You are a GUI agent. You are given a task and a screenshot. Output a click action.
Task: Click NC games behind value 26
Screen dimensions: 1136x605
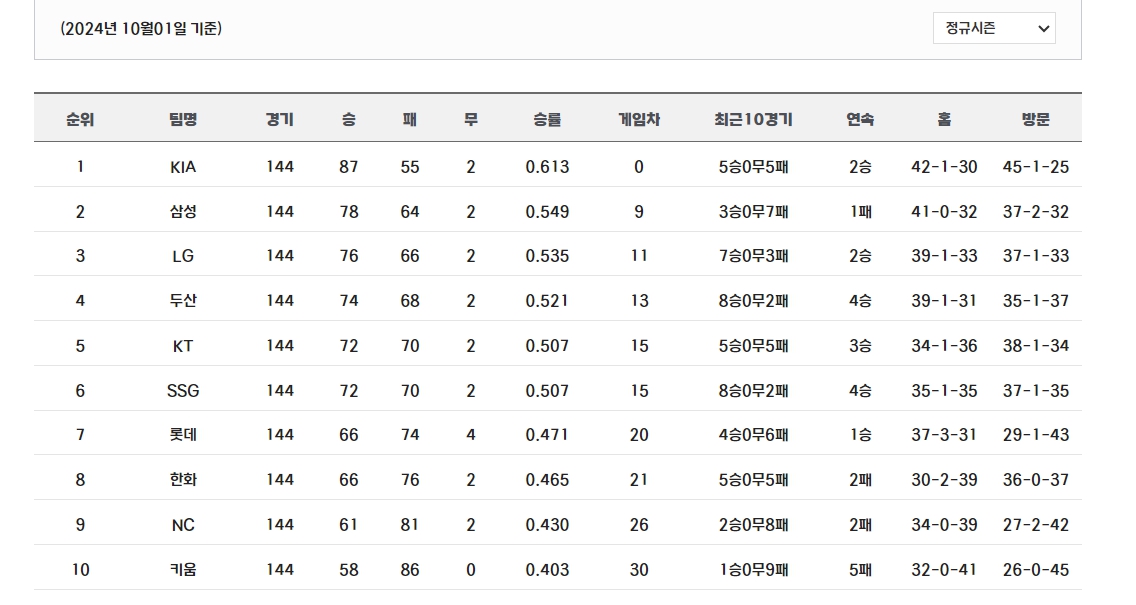639,525
